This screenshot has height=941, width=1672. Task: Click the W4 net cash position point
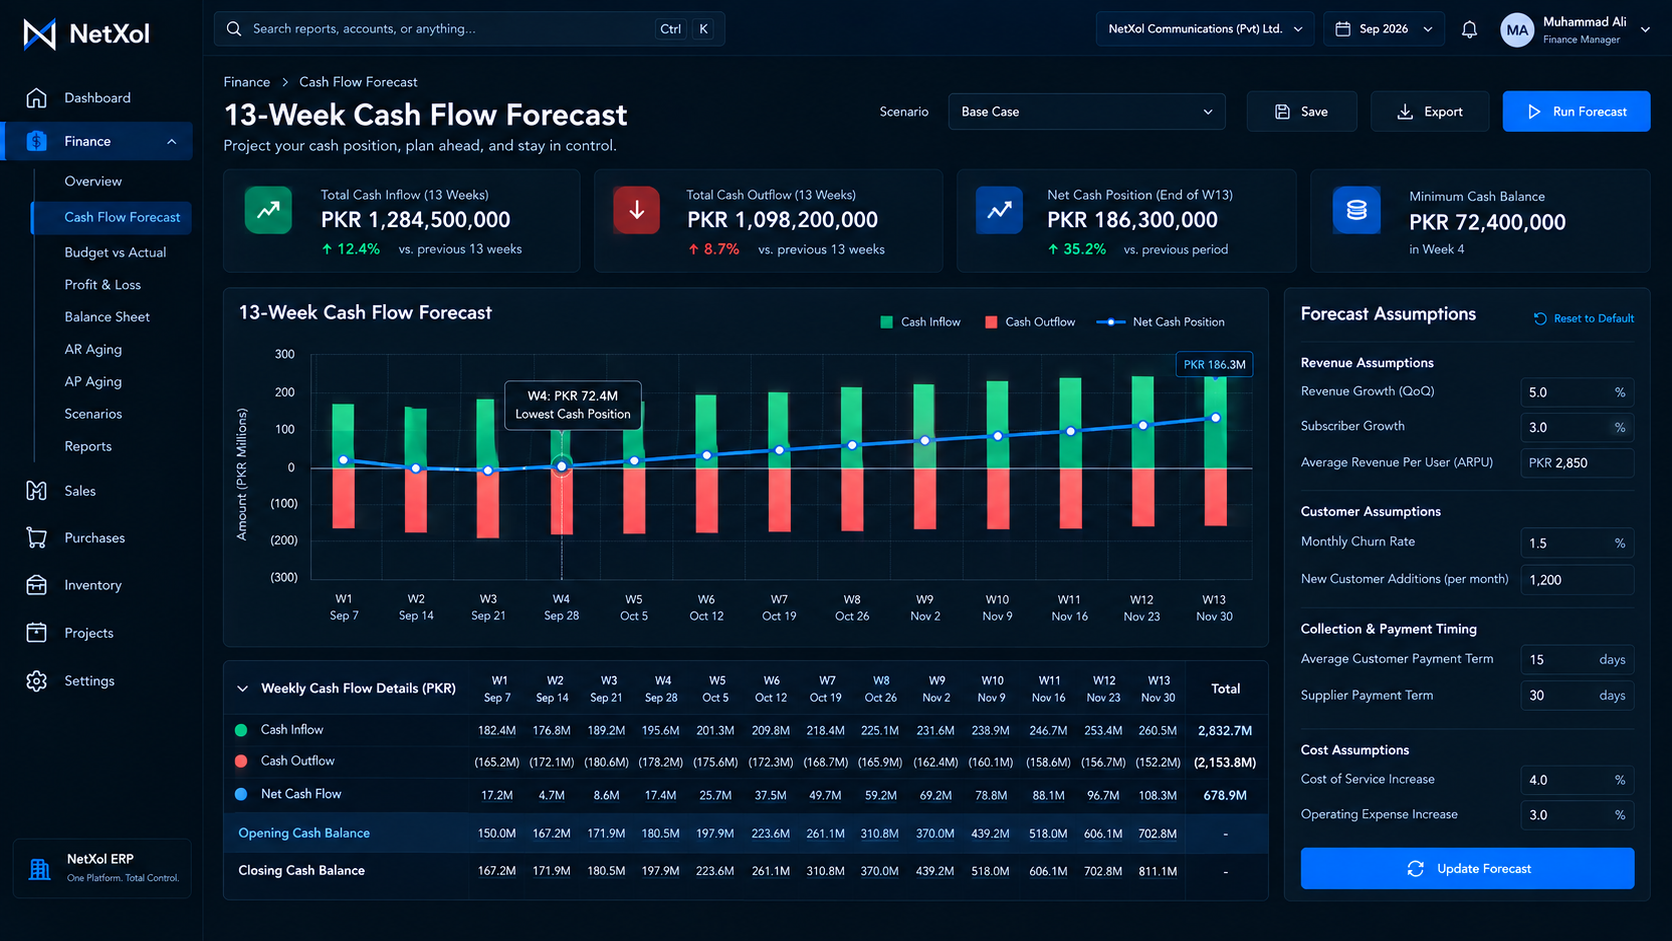562,466
